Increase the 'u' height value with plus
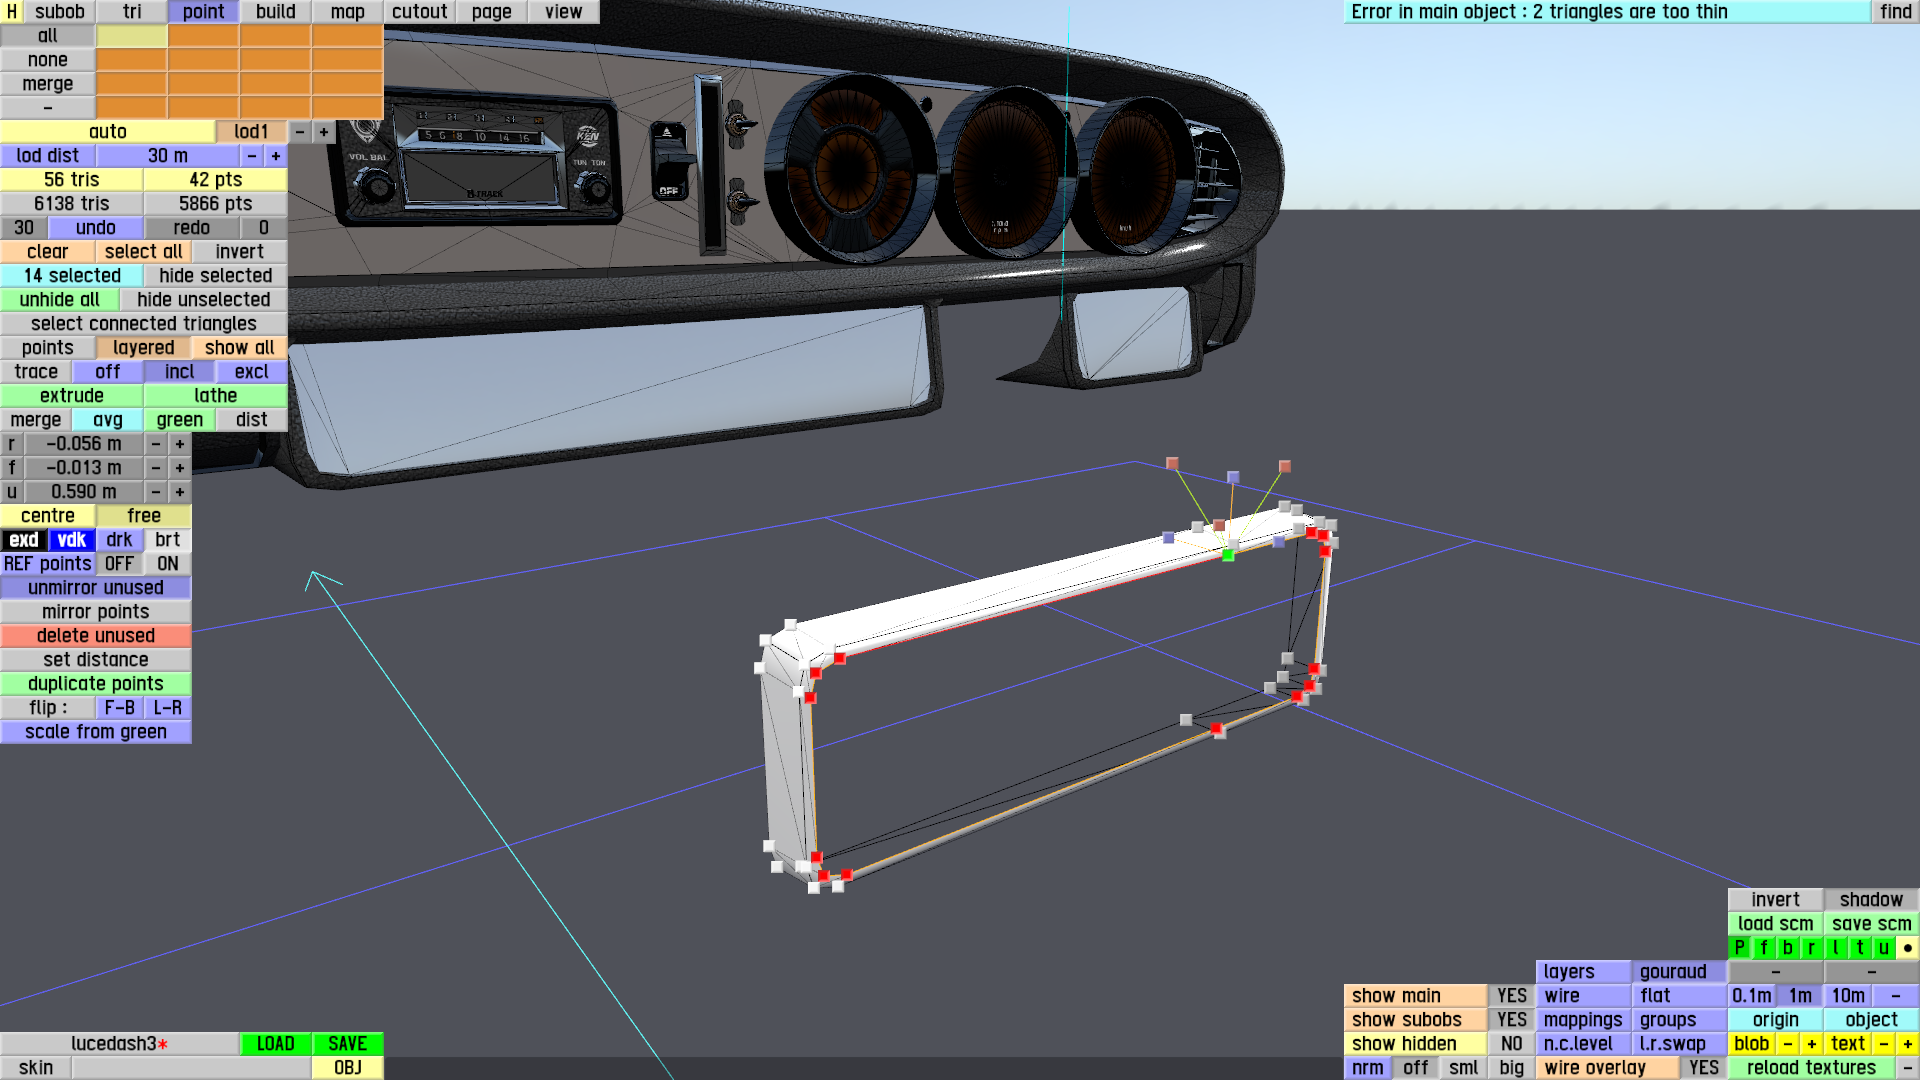 pos(180,492)
